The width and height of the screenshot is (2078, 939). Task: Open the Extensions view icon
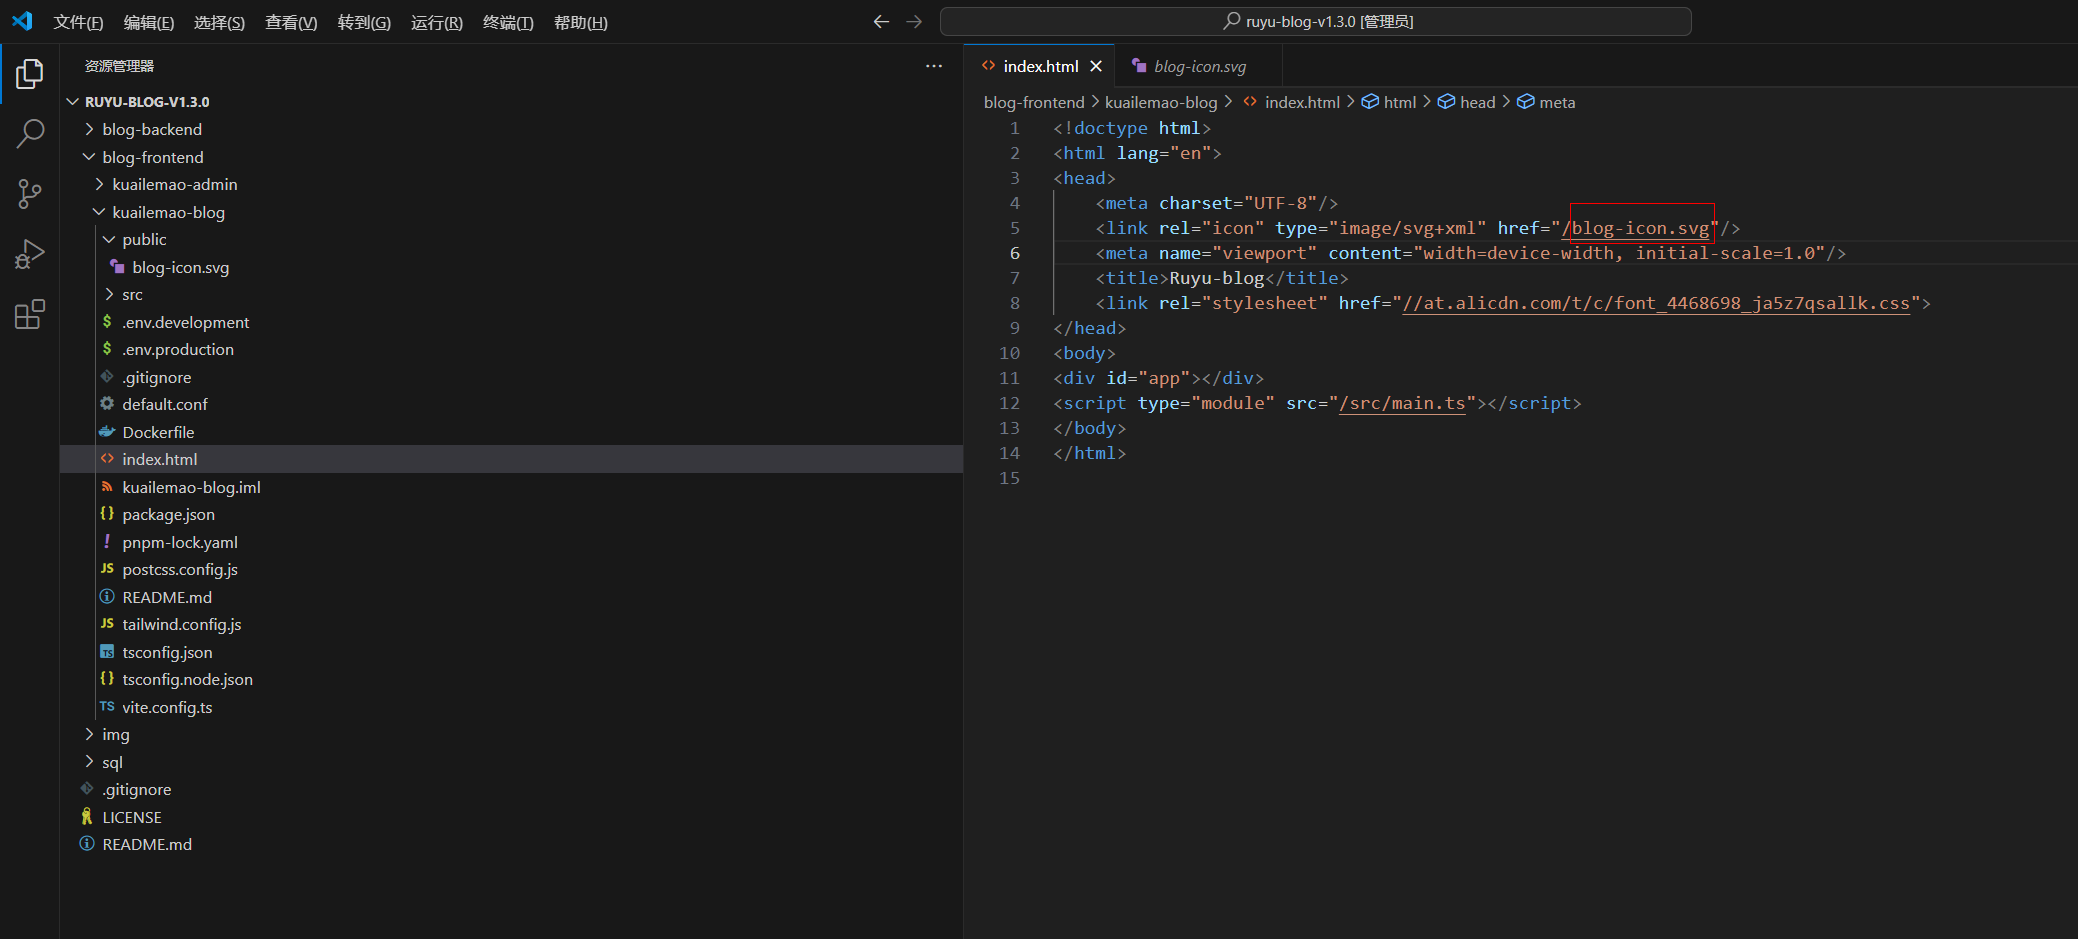pyautogui.click(x=30, y=315)
